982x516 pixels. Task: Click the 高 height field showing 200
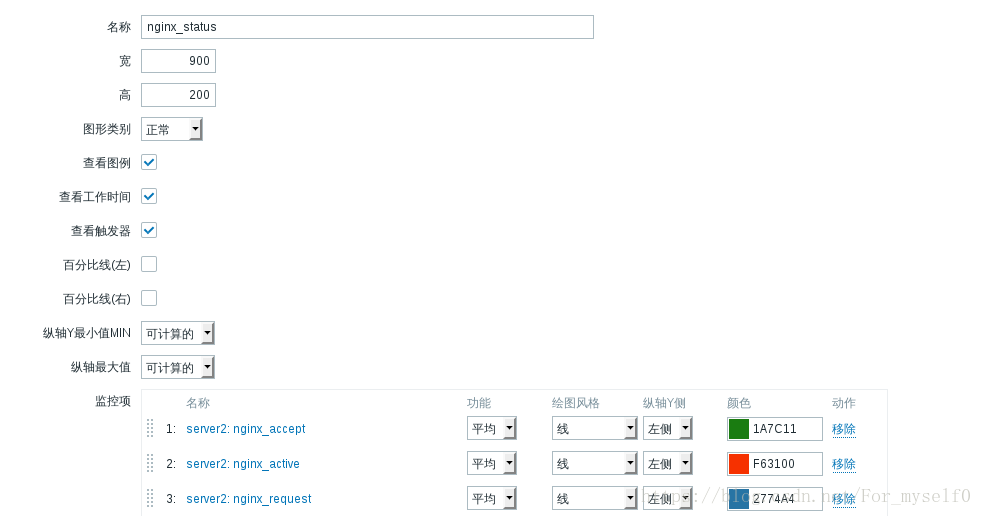[178, 95]
